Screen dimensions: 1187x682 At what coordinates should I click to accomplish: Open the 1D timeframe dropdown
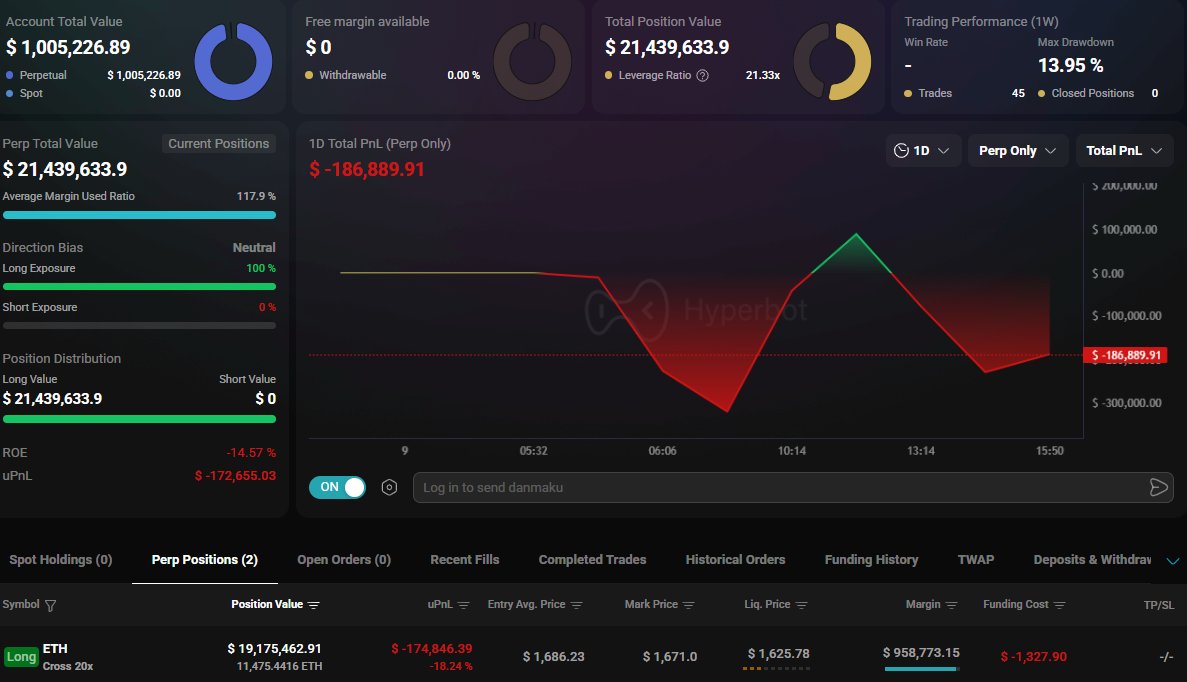pyautogui.click(x=923, y=151)
